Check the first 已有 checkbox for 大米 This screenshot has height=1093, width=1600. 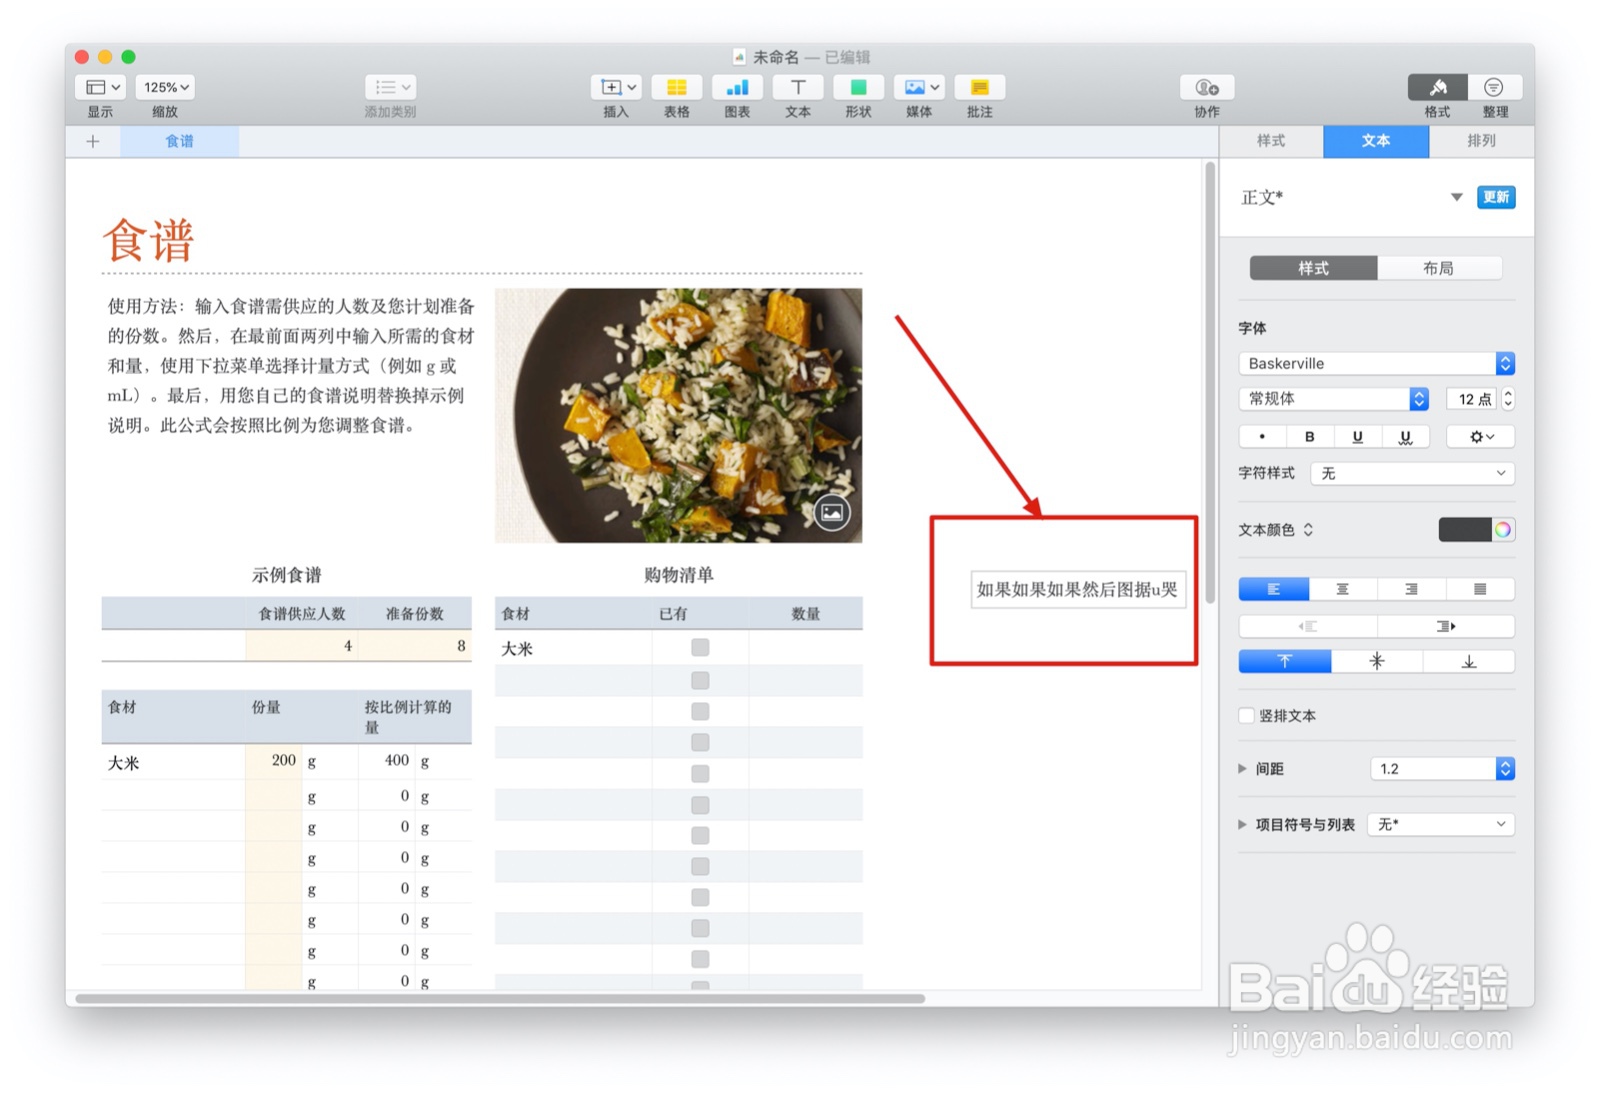(698, 647)
